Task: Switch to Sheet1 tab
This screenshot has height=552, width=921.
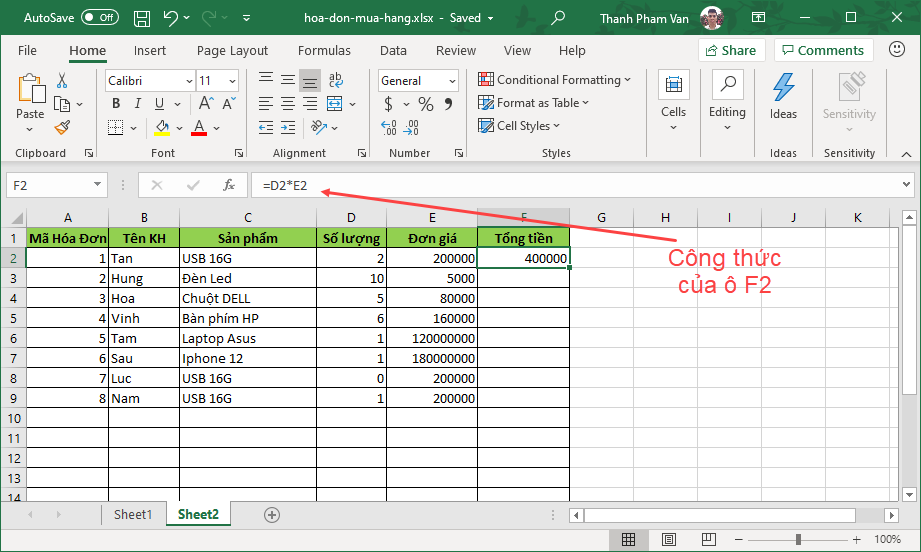Action: 133,514
